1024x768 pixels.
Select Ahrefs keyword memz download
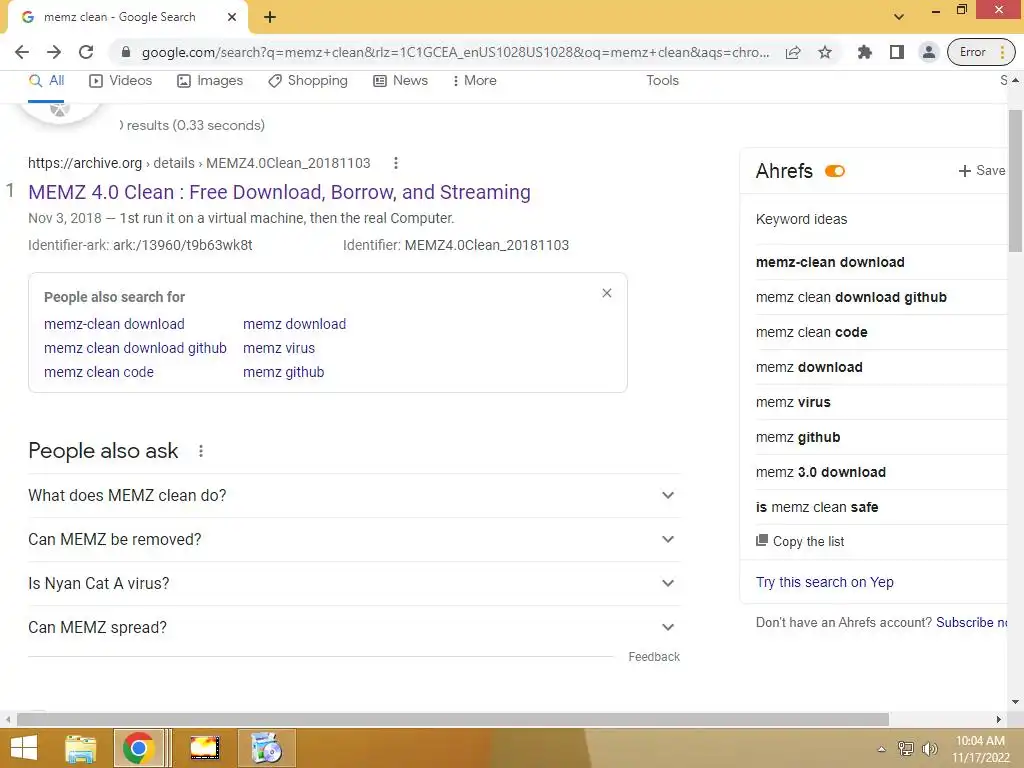coord(809,367)
